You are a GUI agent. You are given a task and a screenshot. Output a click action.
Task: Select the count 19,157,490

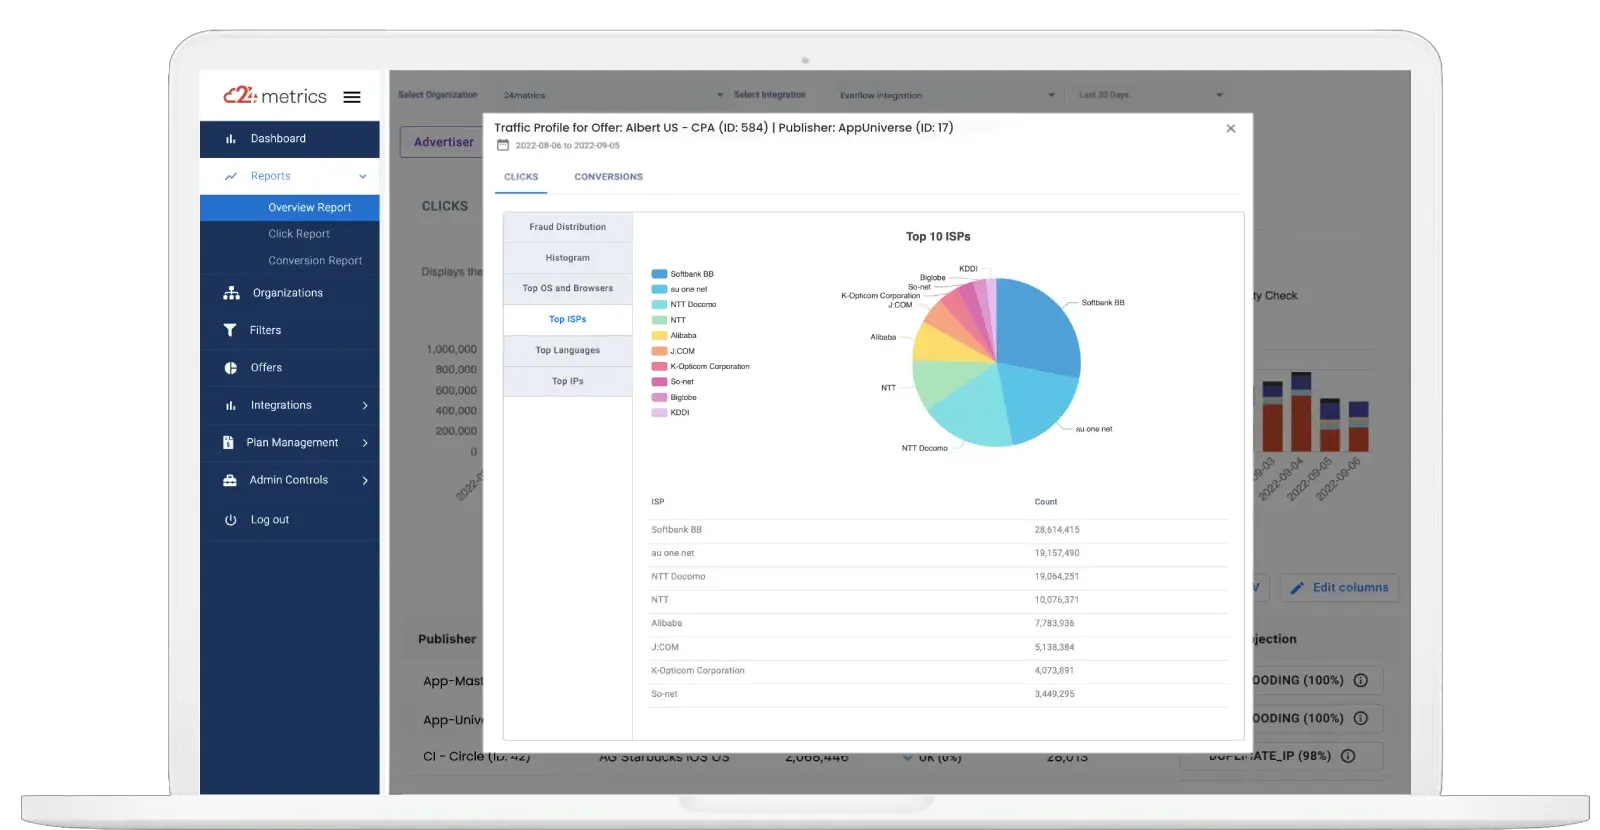[x=1057, y=553]
